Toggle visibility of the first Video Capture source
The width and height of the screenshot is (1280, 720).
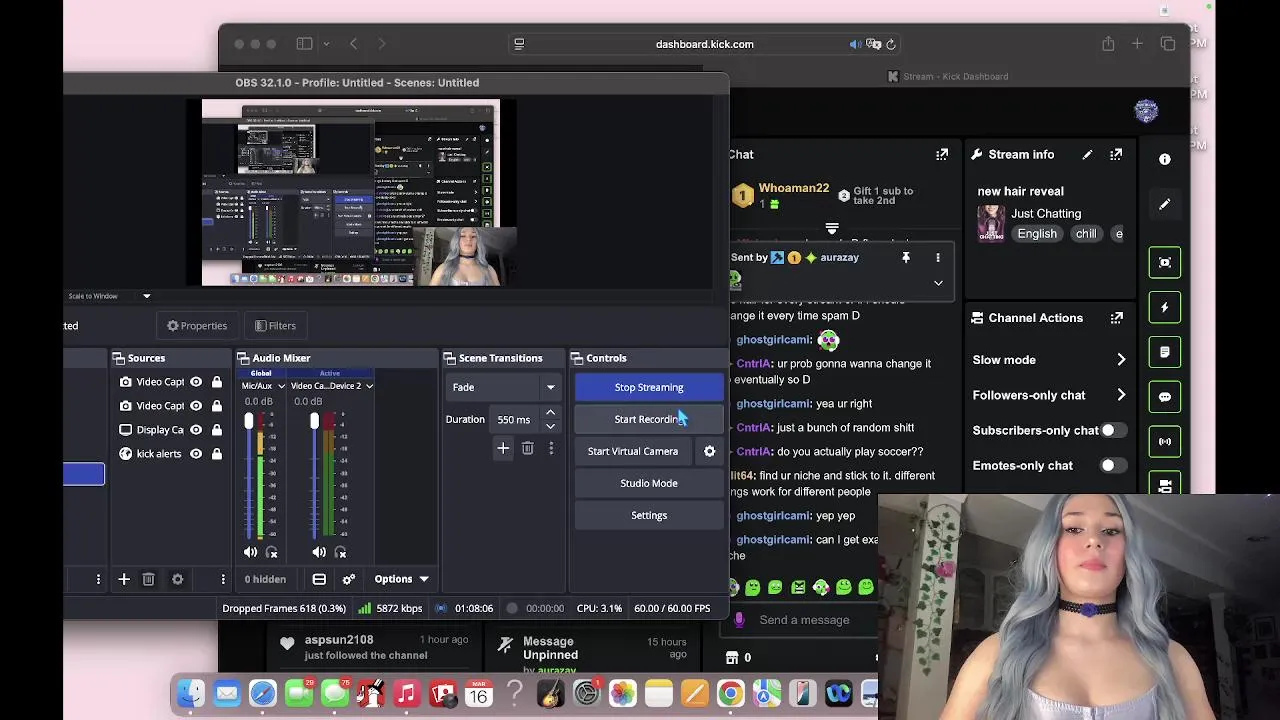(x=196, y=382)
